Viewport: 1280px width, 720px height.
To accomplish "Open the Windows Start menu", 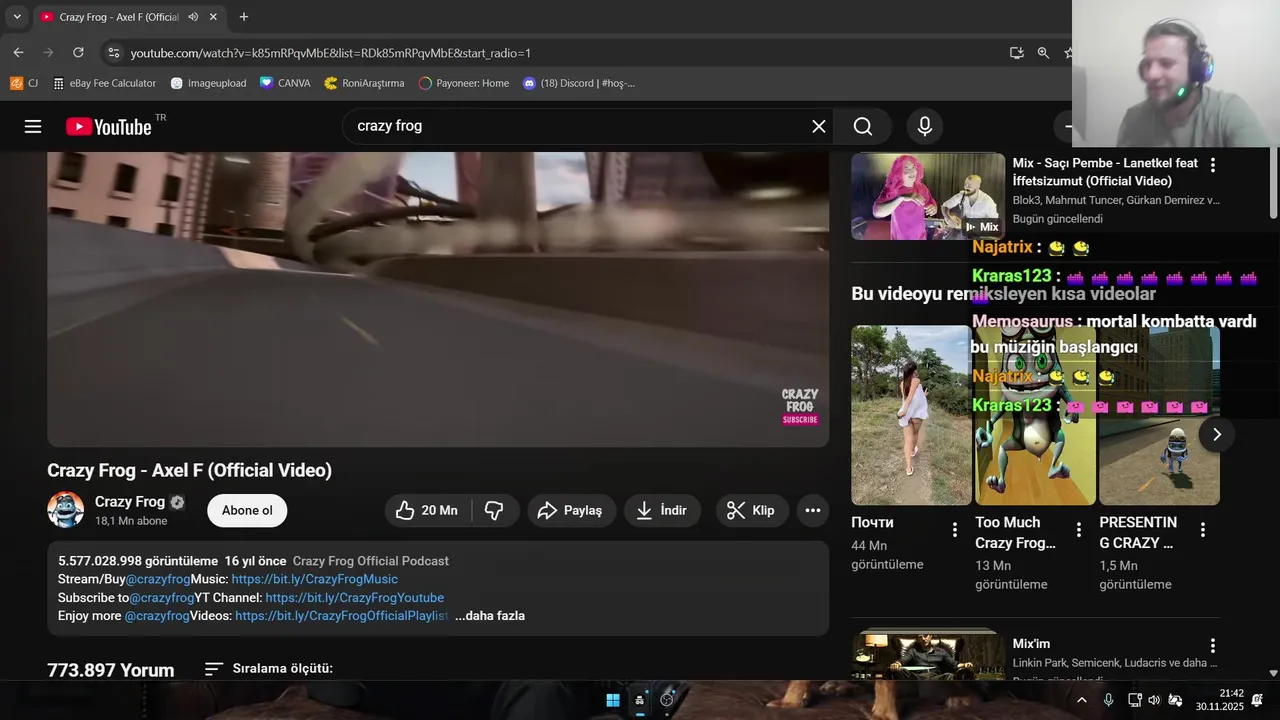I will click(612, 700).
